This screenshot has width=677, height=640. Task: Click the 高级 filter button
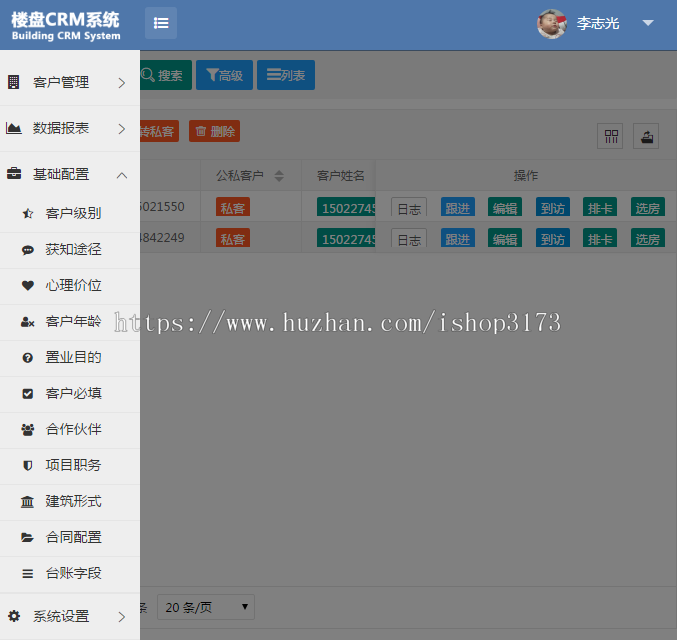(225, 75)
